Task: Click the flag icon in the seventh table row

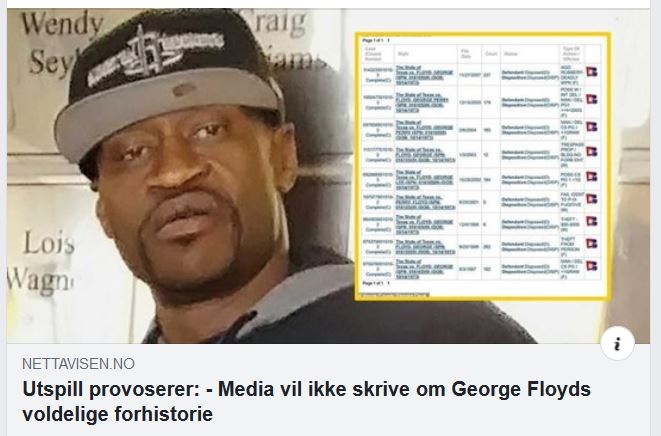Action: pos(591,221)
